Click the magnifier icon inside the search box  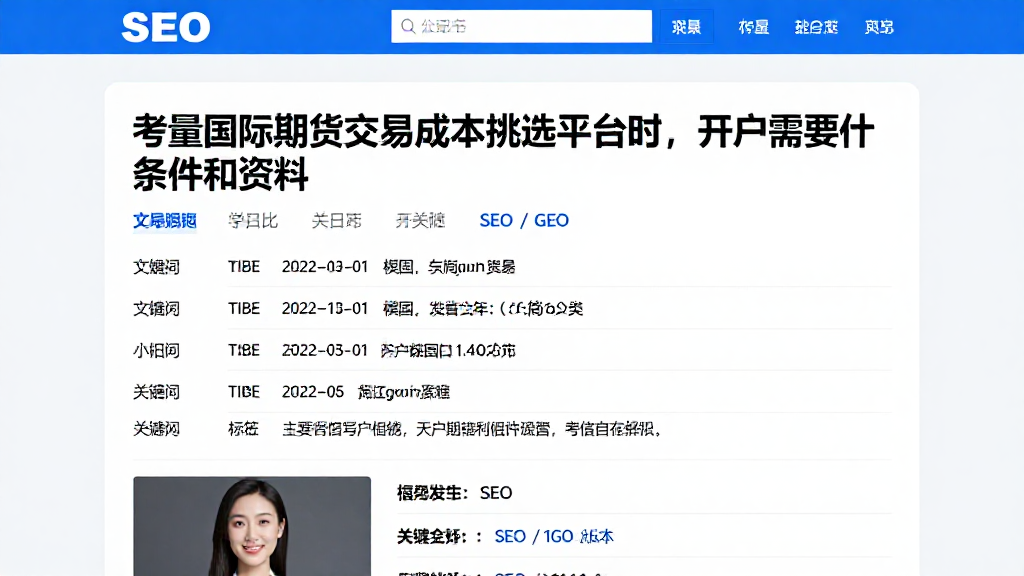point(408,26)
